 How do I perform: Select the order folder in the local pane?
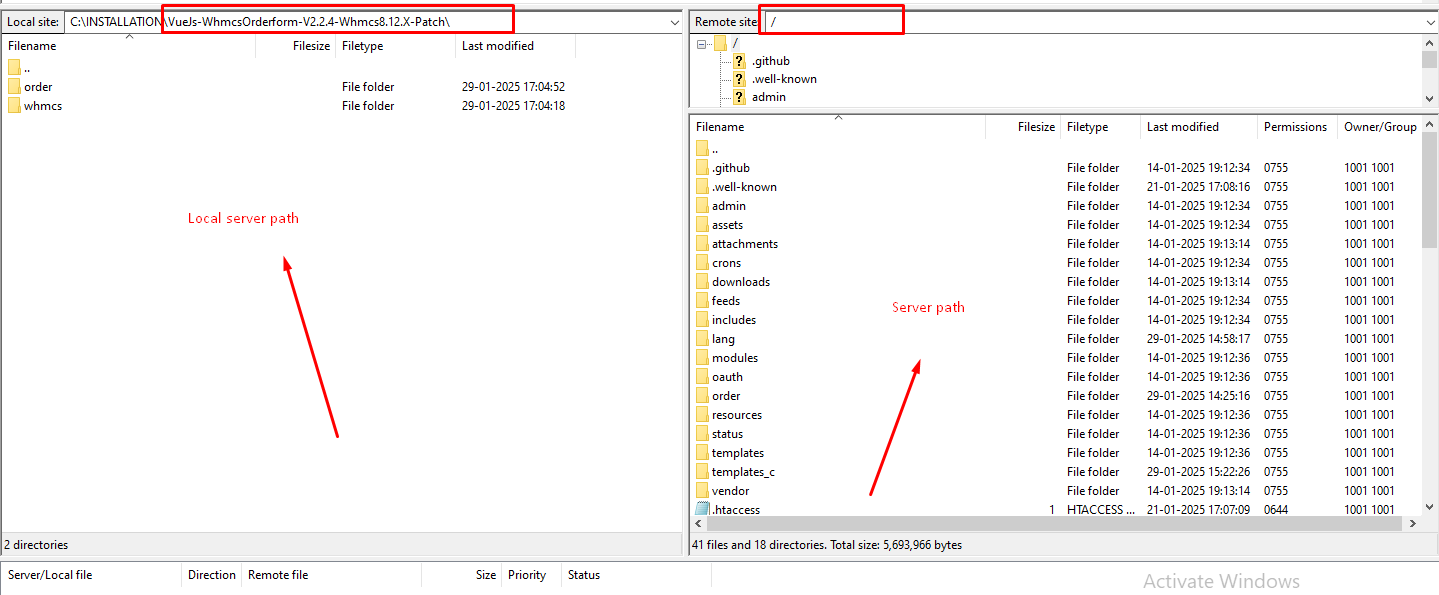click(38, 87)
